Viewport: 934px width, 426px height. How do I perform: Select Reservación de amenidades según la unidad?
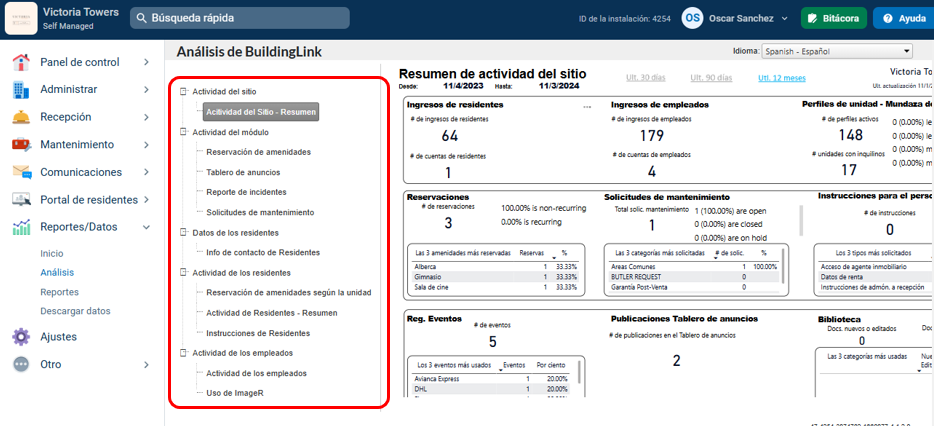pos(289,293)
